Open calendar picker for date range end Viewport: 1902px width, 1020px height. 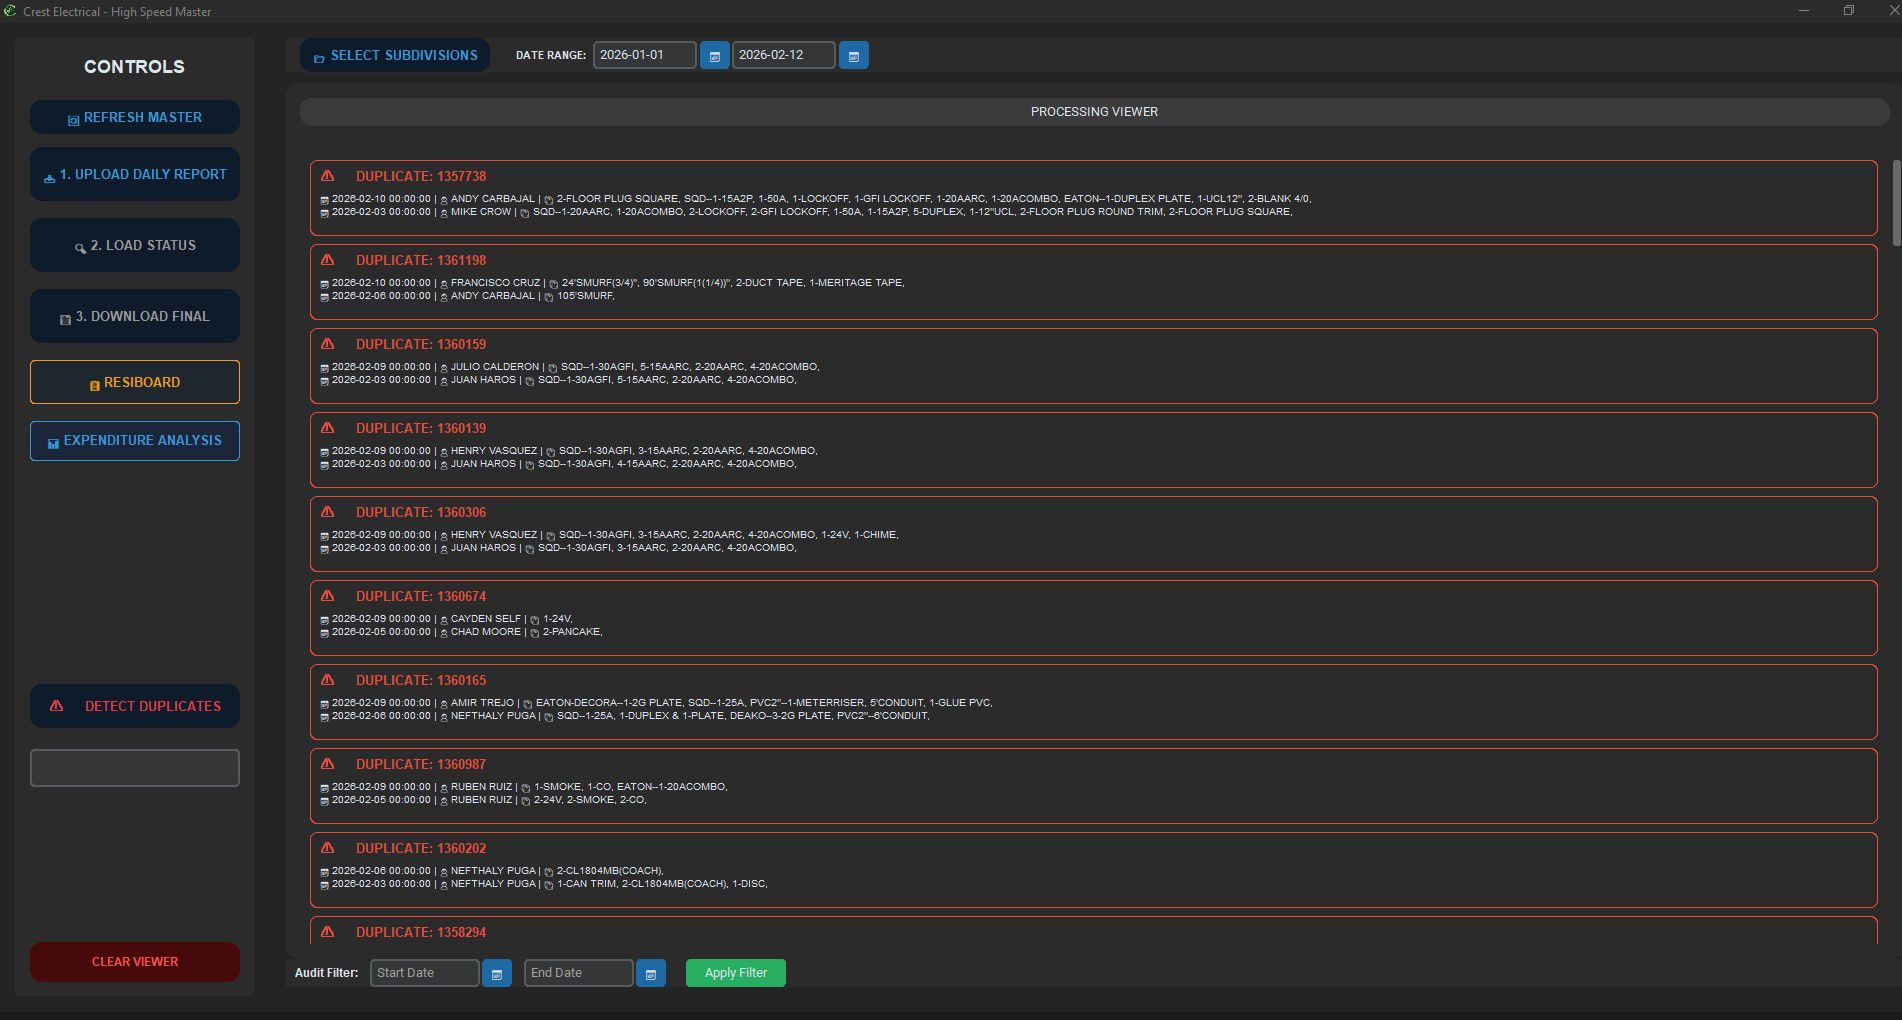(x=853, y=56)
